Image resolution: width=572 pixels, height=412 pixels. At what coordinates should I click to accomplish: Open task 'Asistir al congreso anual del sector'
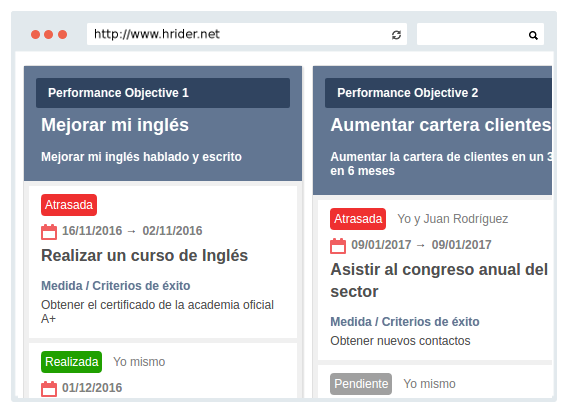pos(439,280)
